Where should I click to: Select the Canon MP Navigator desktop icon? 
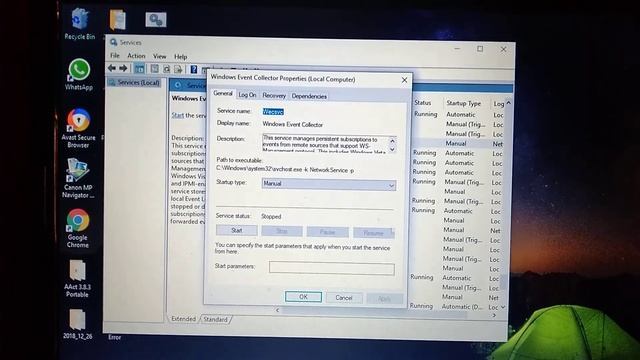(78, 178)
